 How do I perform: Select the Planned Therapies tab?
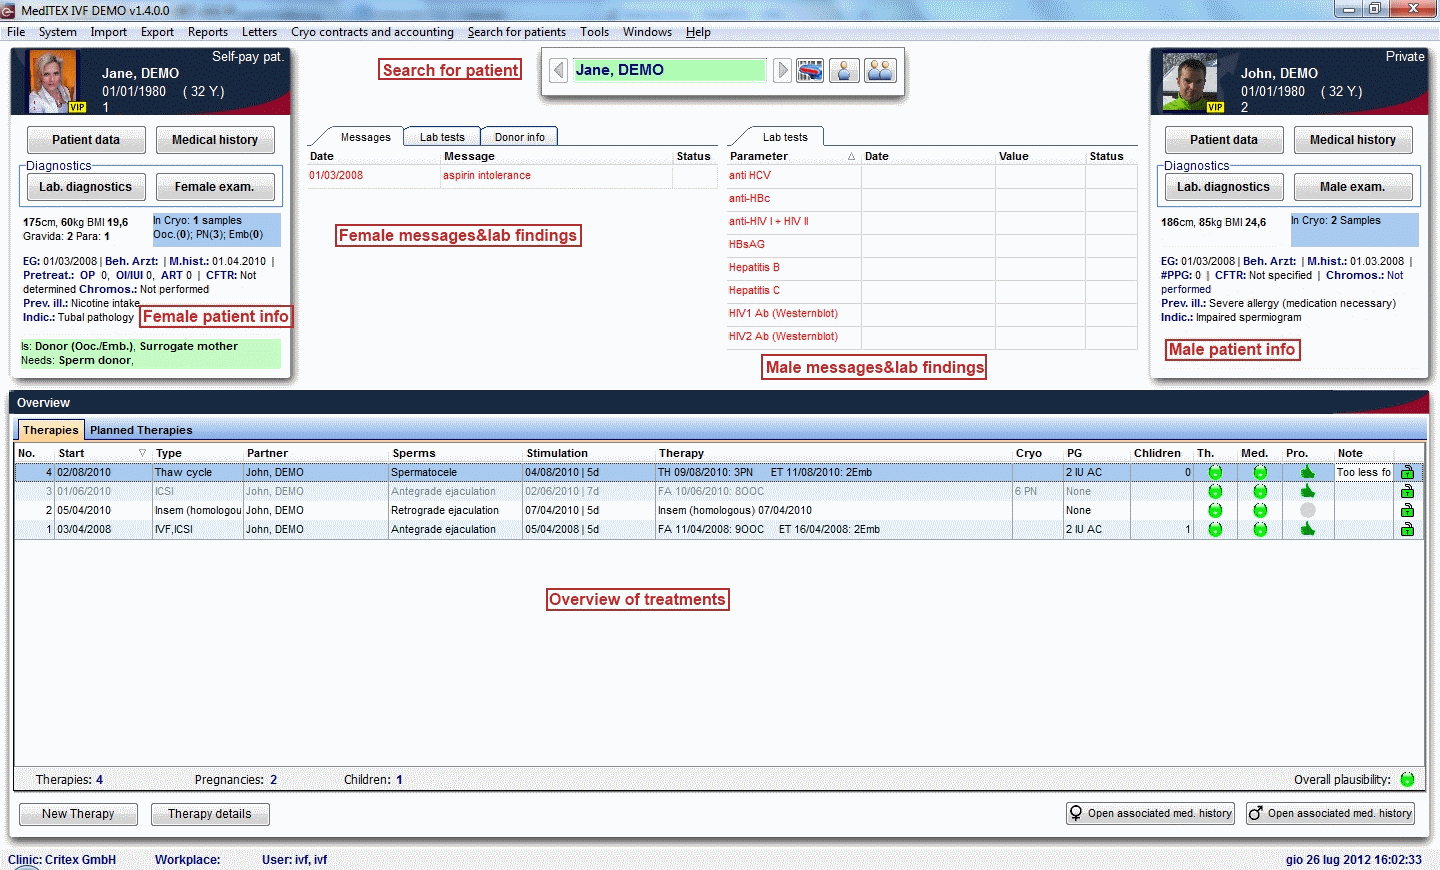pos(141,430)
